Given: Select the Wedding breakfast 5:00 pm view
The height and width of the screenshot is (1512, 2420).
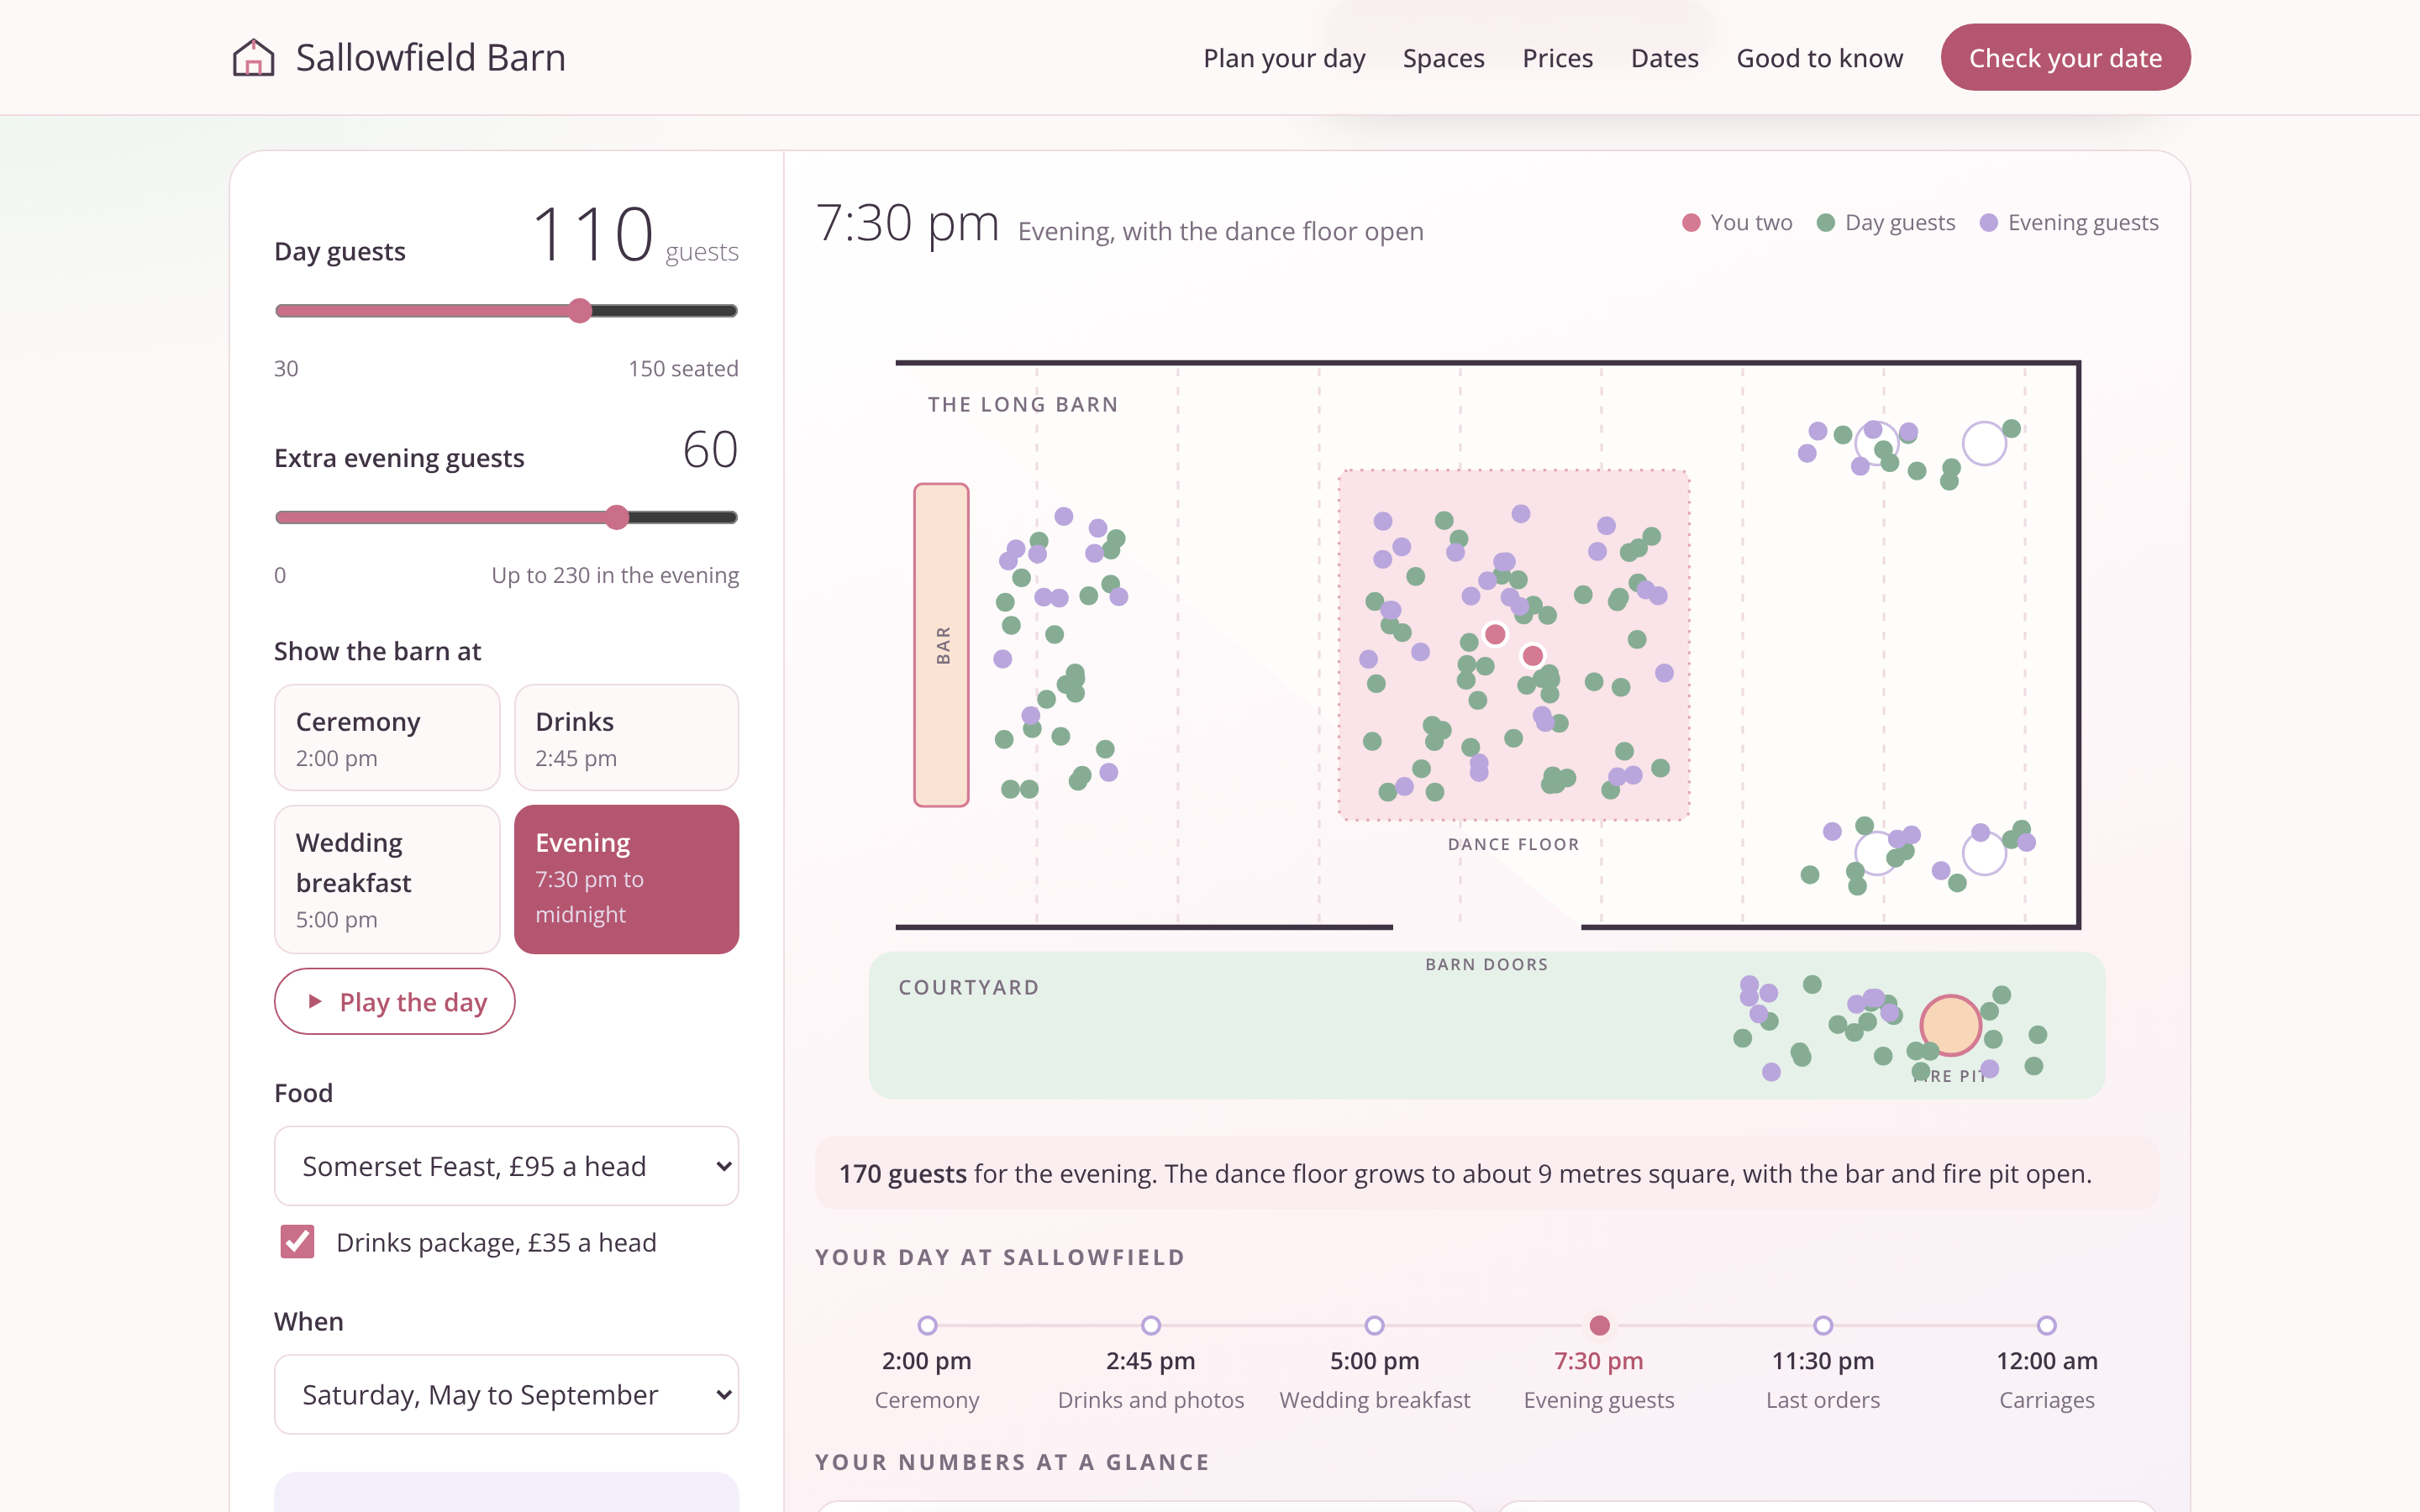Looking at the screenshot, I should click(x=387, y=879).
